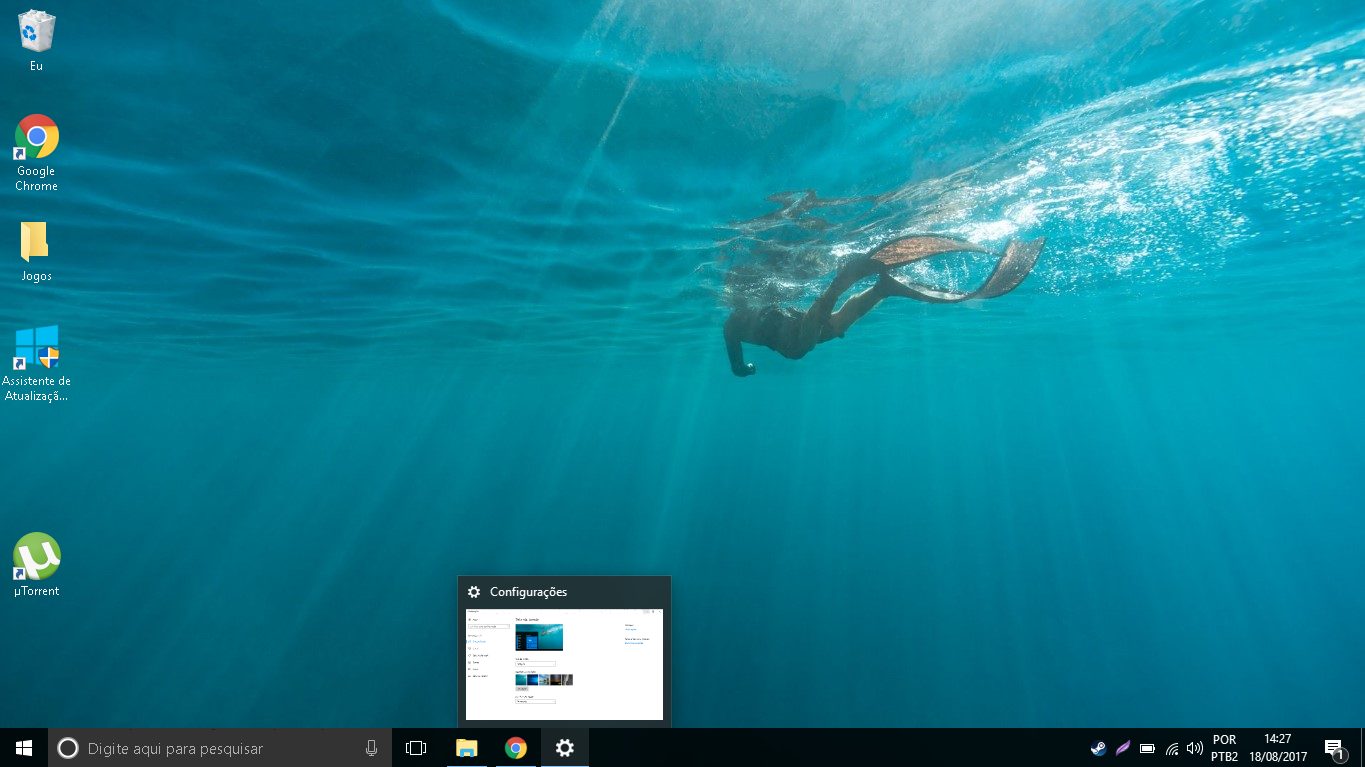Select the Jogos folder on desktop
Viewport: 1365px width, 767px height.
pyautogui.click(x=36, y=251)
